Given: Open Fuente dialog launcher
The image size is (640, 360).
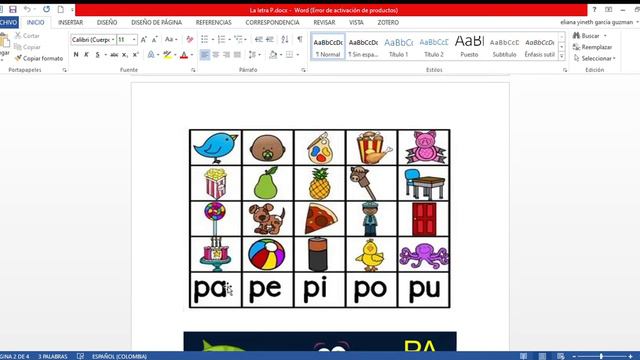Looking at the screenshot, I should (x=193, y=70).
